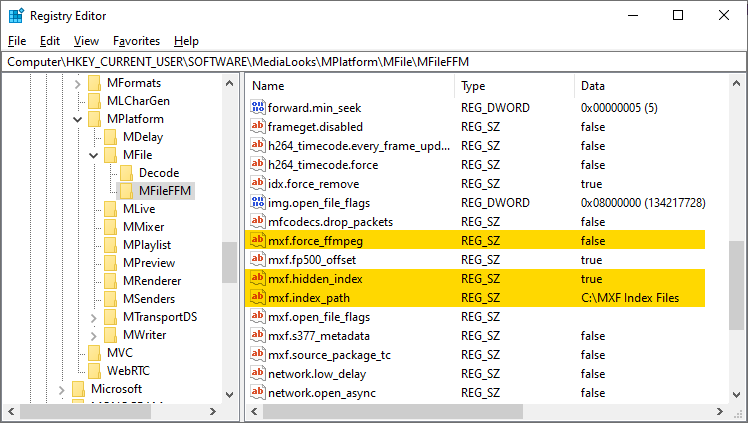Click the MFormats folder icon

coord(94,83)
